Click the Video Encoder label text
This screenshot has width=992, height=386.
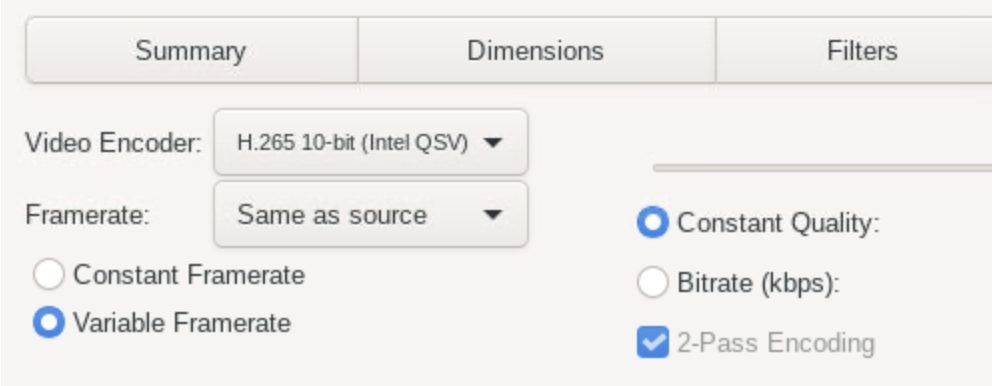(113, 143)
